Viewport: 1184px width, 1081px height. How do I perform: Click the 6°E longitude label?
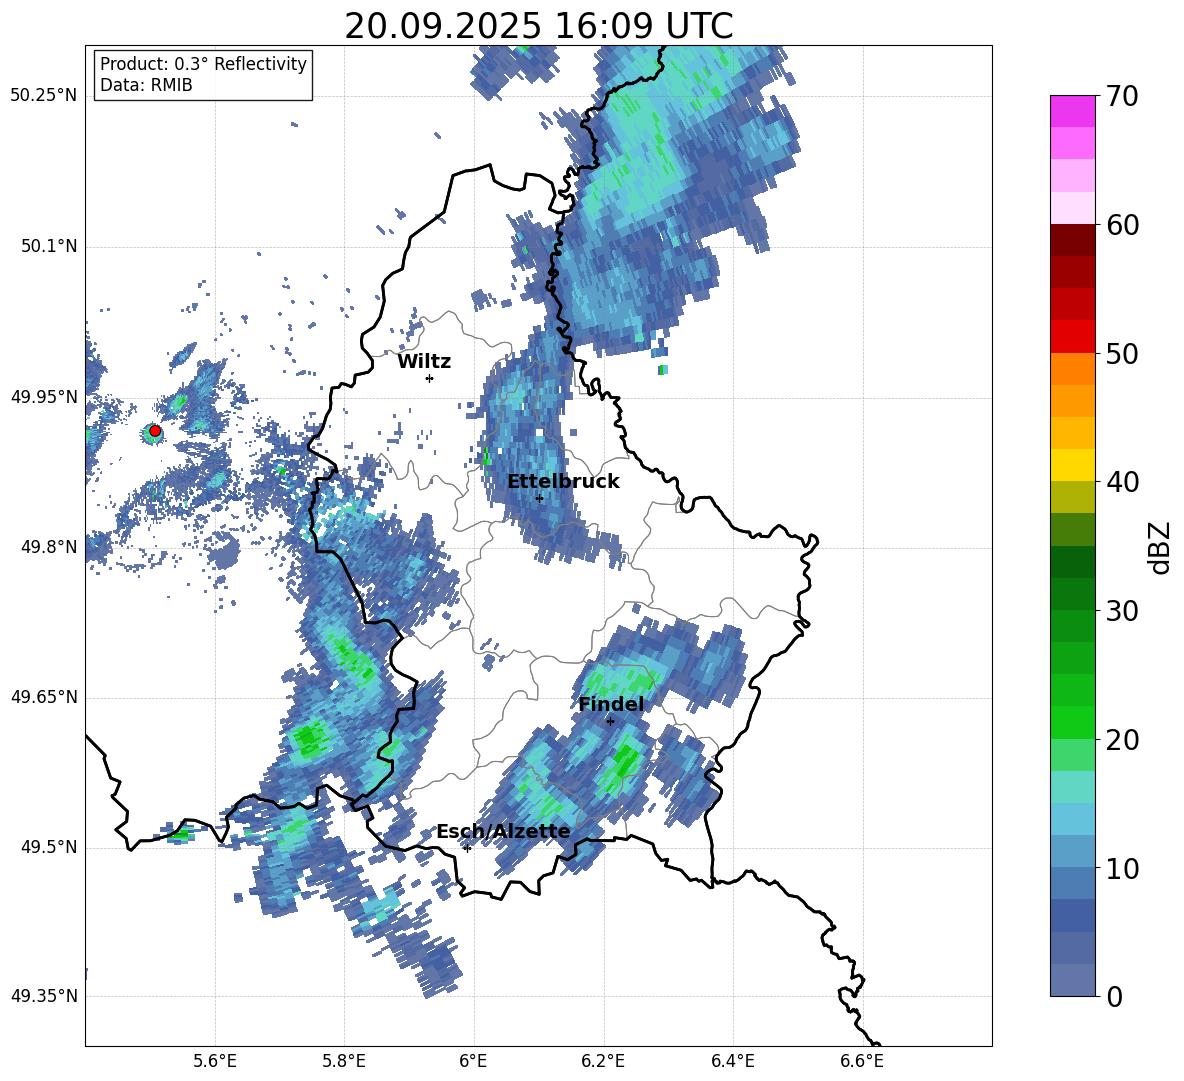473,1061
